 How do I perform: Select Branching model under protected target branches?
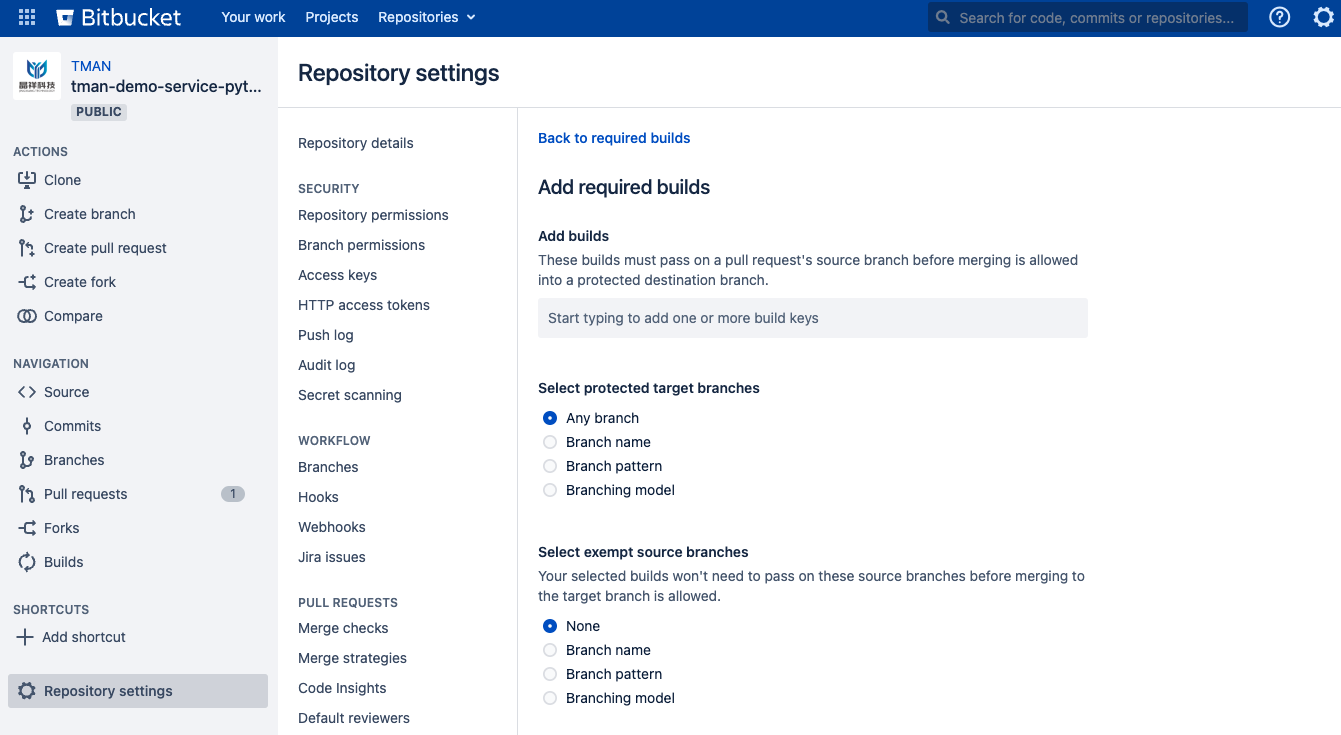(x=550, y=490)
